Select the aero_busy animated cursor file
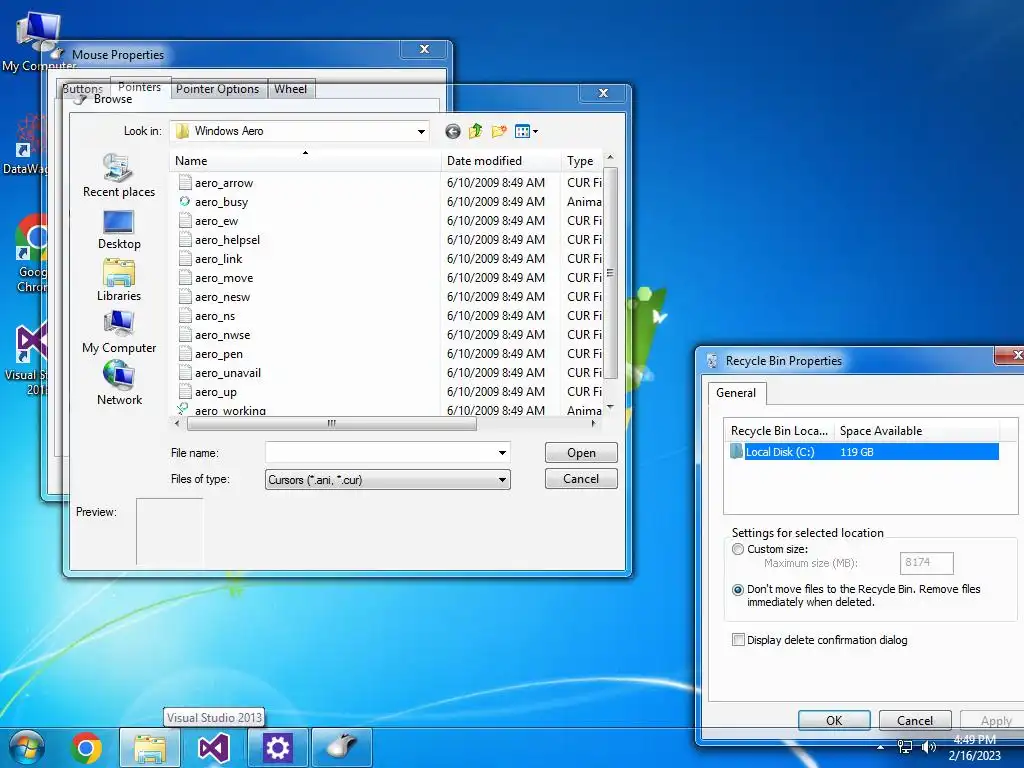Image resolution: width=1024 pixels, height=768 pixels. [x=214, y=202]
